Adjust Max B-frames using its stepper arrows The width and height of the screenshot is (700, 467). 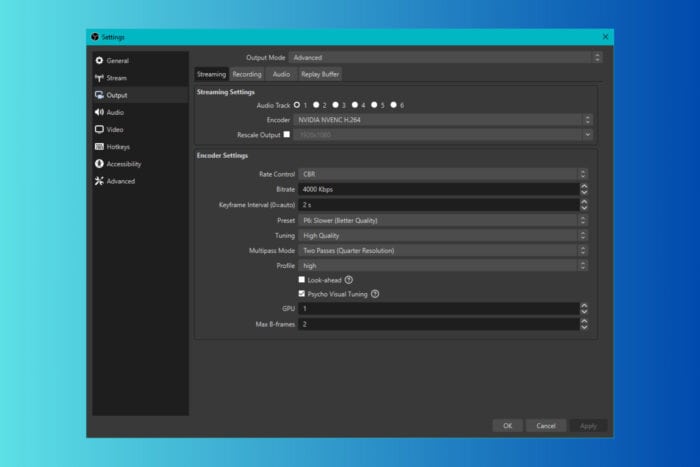pyautogui.click(x=584, y=324)
